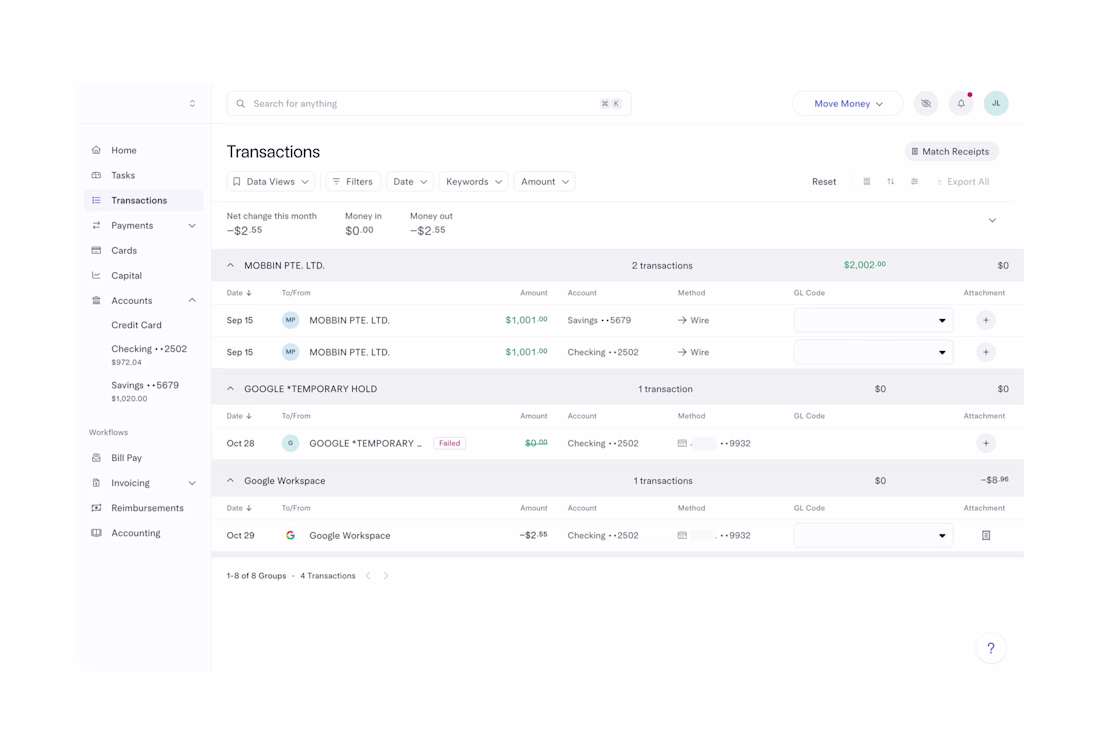Open the JL profile avatar
Viewport: 1100px width, 739px height.
pos(996,104)
